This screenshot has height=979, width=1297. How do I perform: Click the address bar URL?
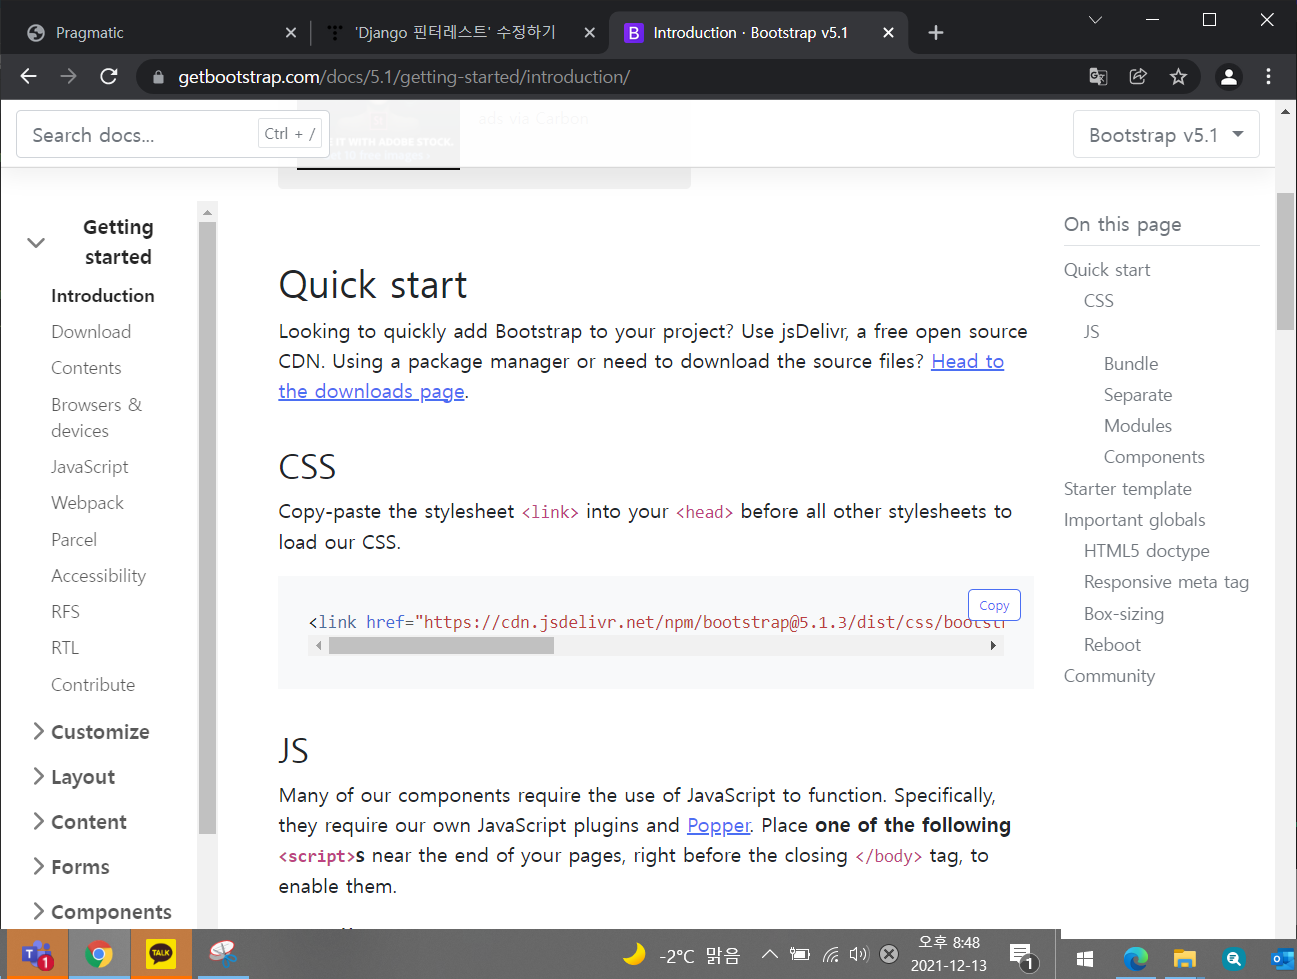(404, 77)
